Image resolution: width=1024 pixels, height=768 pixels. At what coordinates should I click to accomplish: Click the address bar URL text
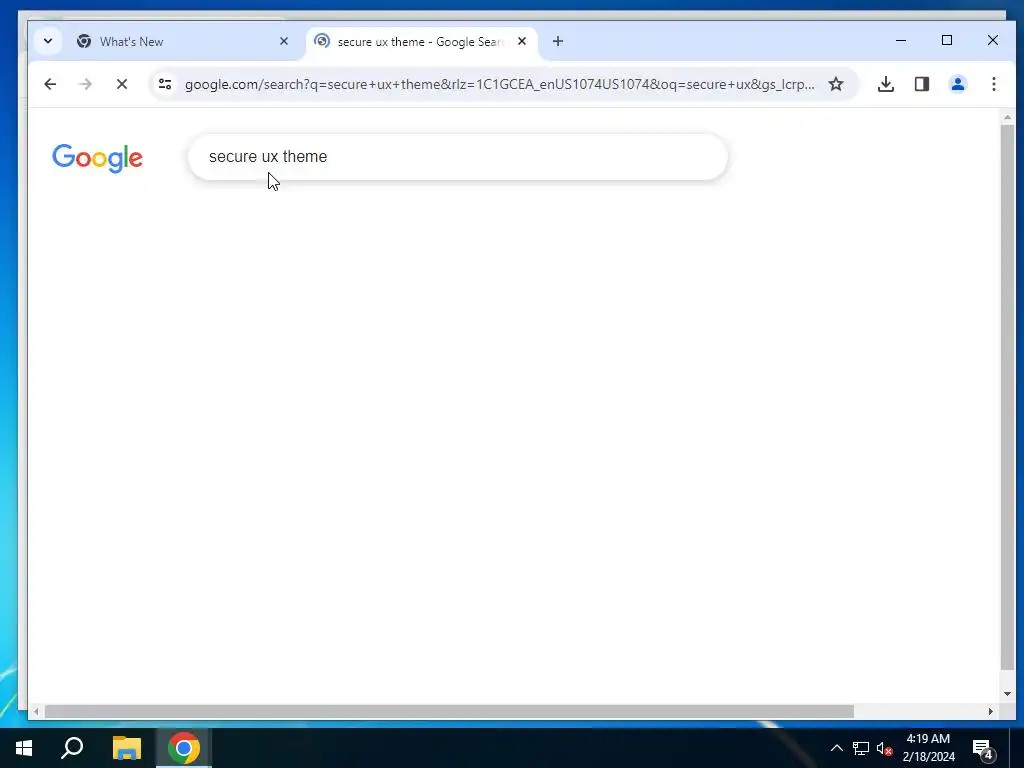click(500, 84)
